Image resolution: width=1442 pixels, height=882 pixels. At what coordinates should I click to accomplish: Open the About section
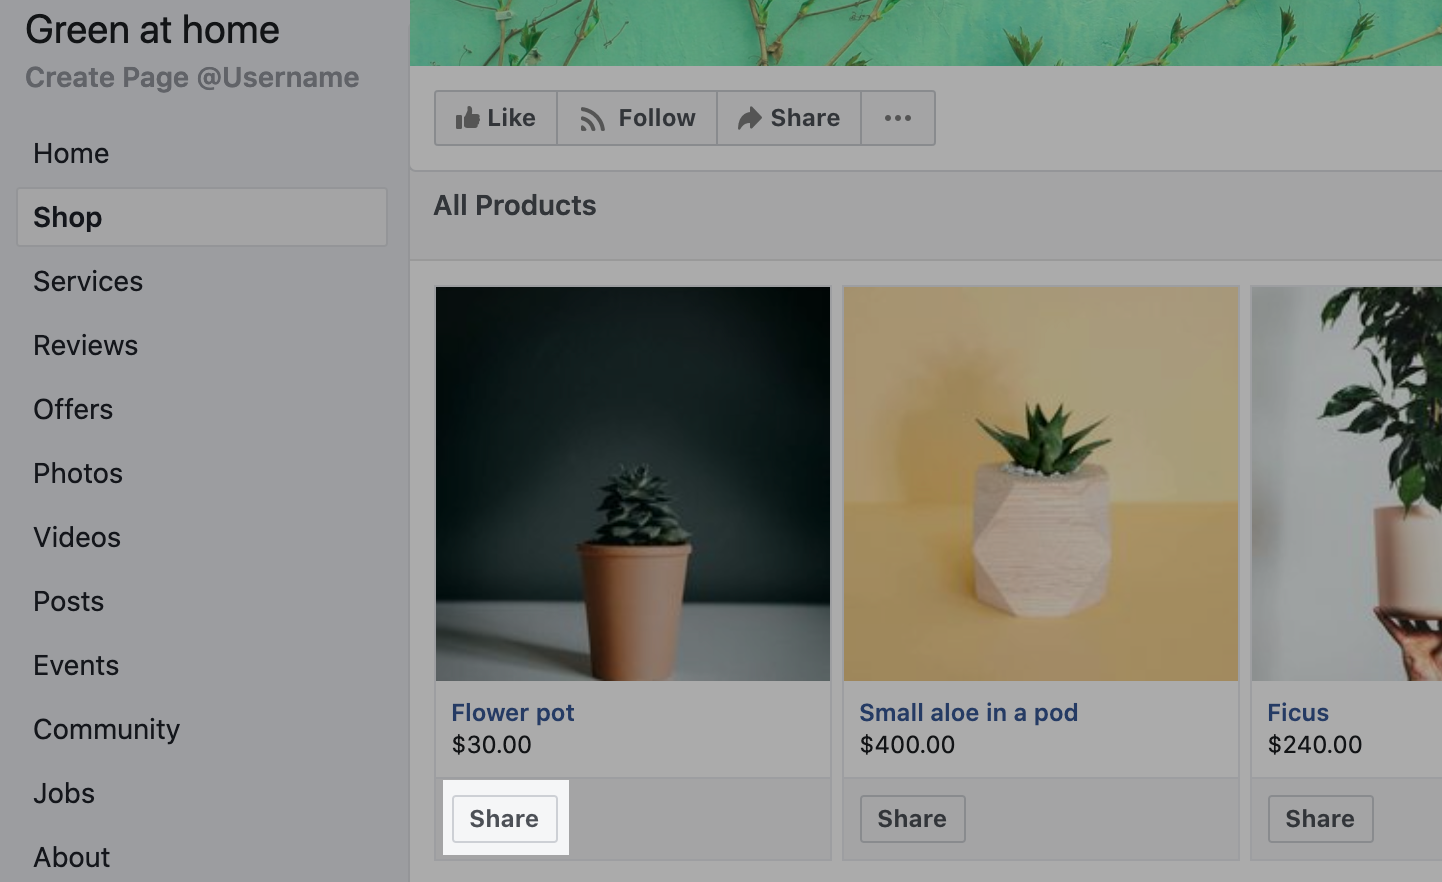(71, 857)
